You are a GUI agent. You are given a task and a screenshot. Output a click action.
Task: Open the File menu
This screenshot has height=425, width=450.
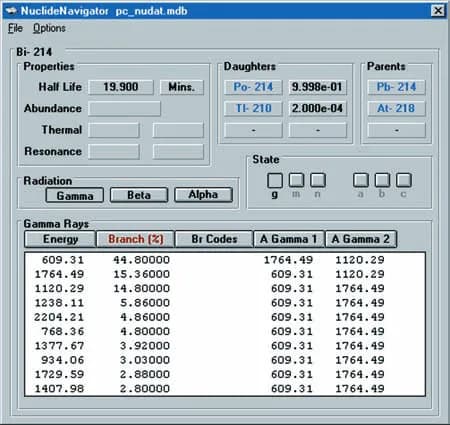click(x=15, y=28)
